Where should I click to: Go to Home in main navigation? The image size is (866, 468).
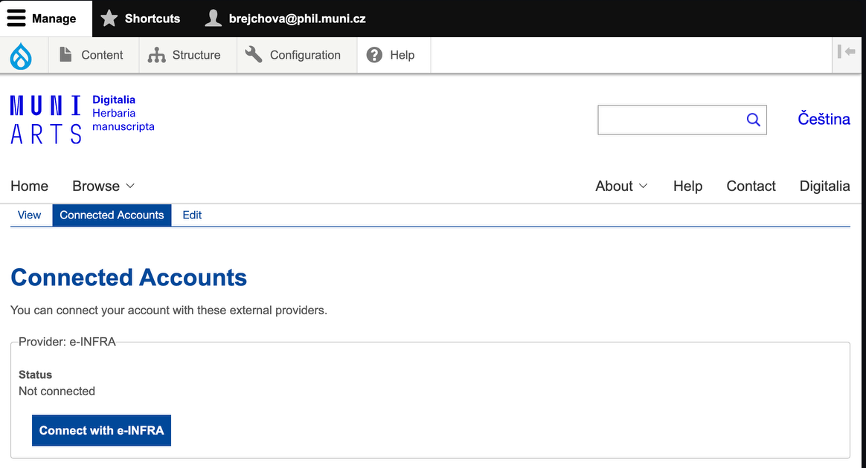click(x=29, y=186)
